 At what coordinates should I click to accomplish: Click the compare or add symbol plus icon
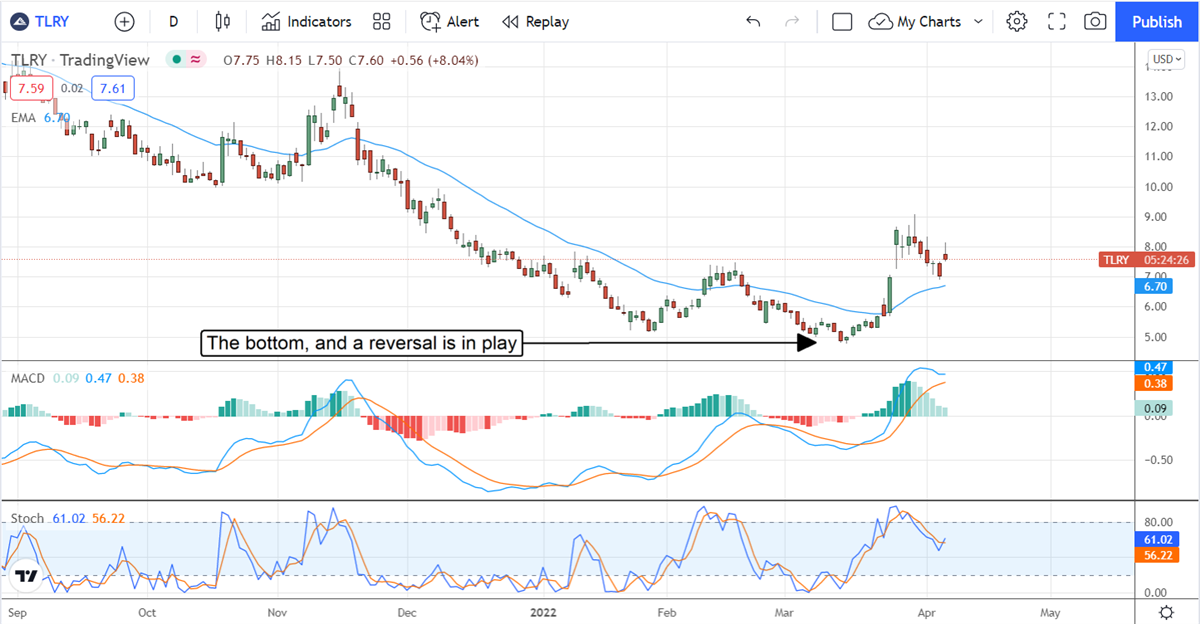(x=124, y=21)
